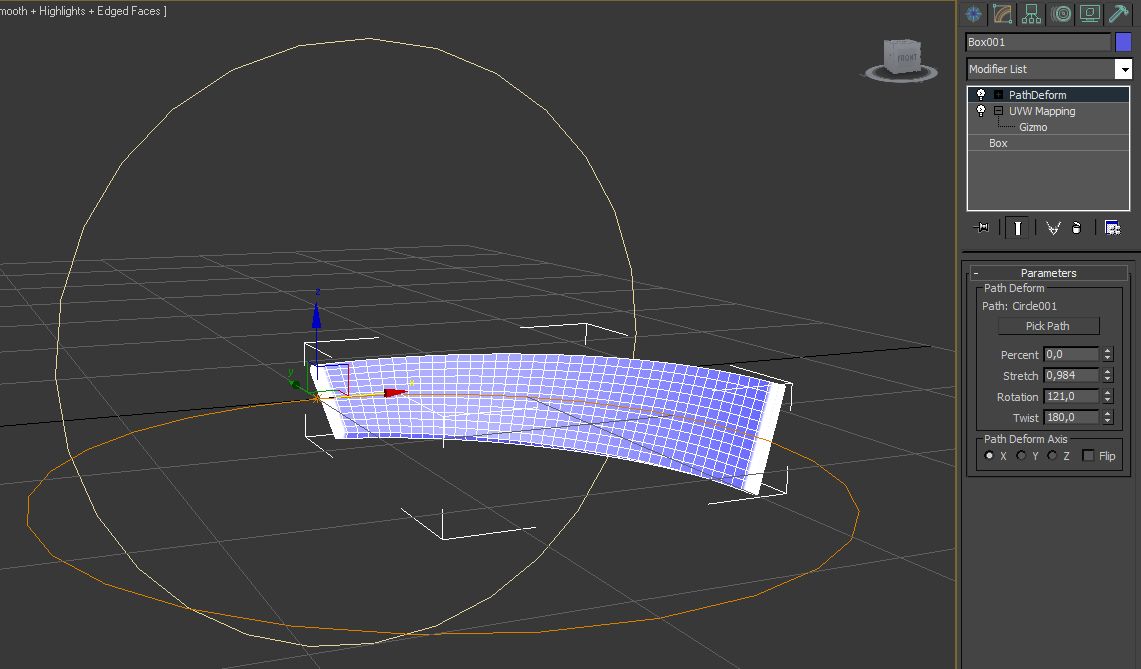This screenshot has width=1141, height=669.
Task: Open the Modify command panel tab
Action: (x=1002, y=14)
